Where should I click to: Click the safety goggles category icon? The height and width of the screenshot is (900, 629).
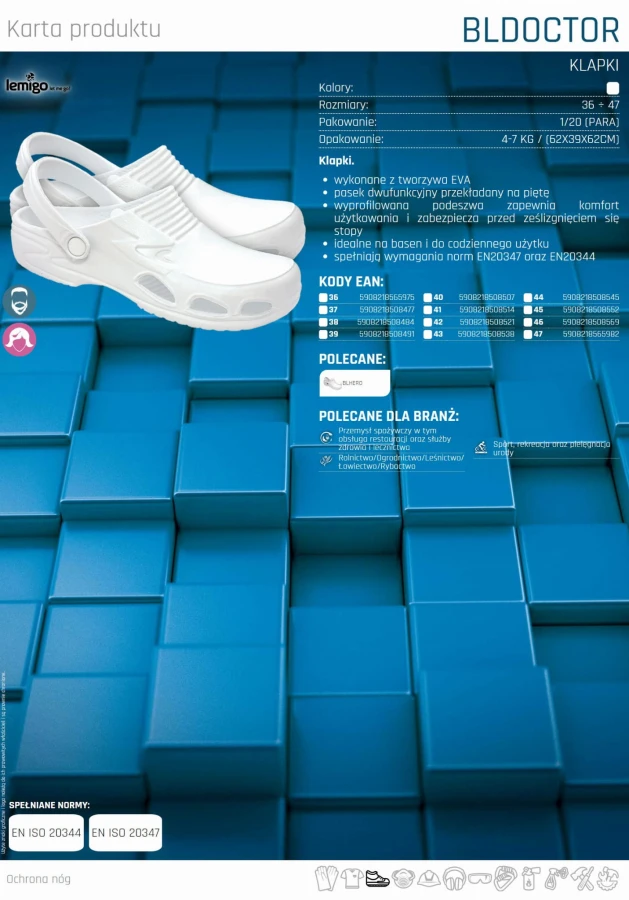[480, 879]
